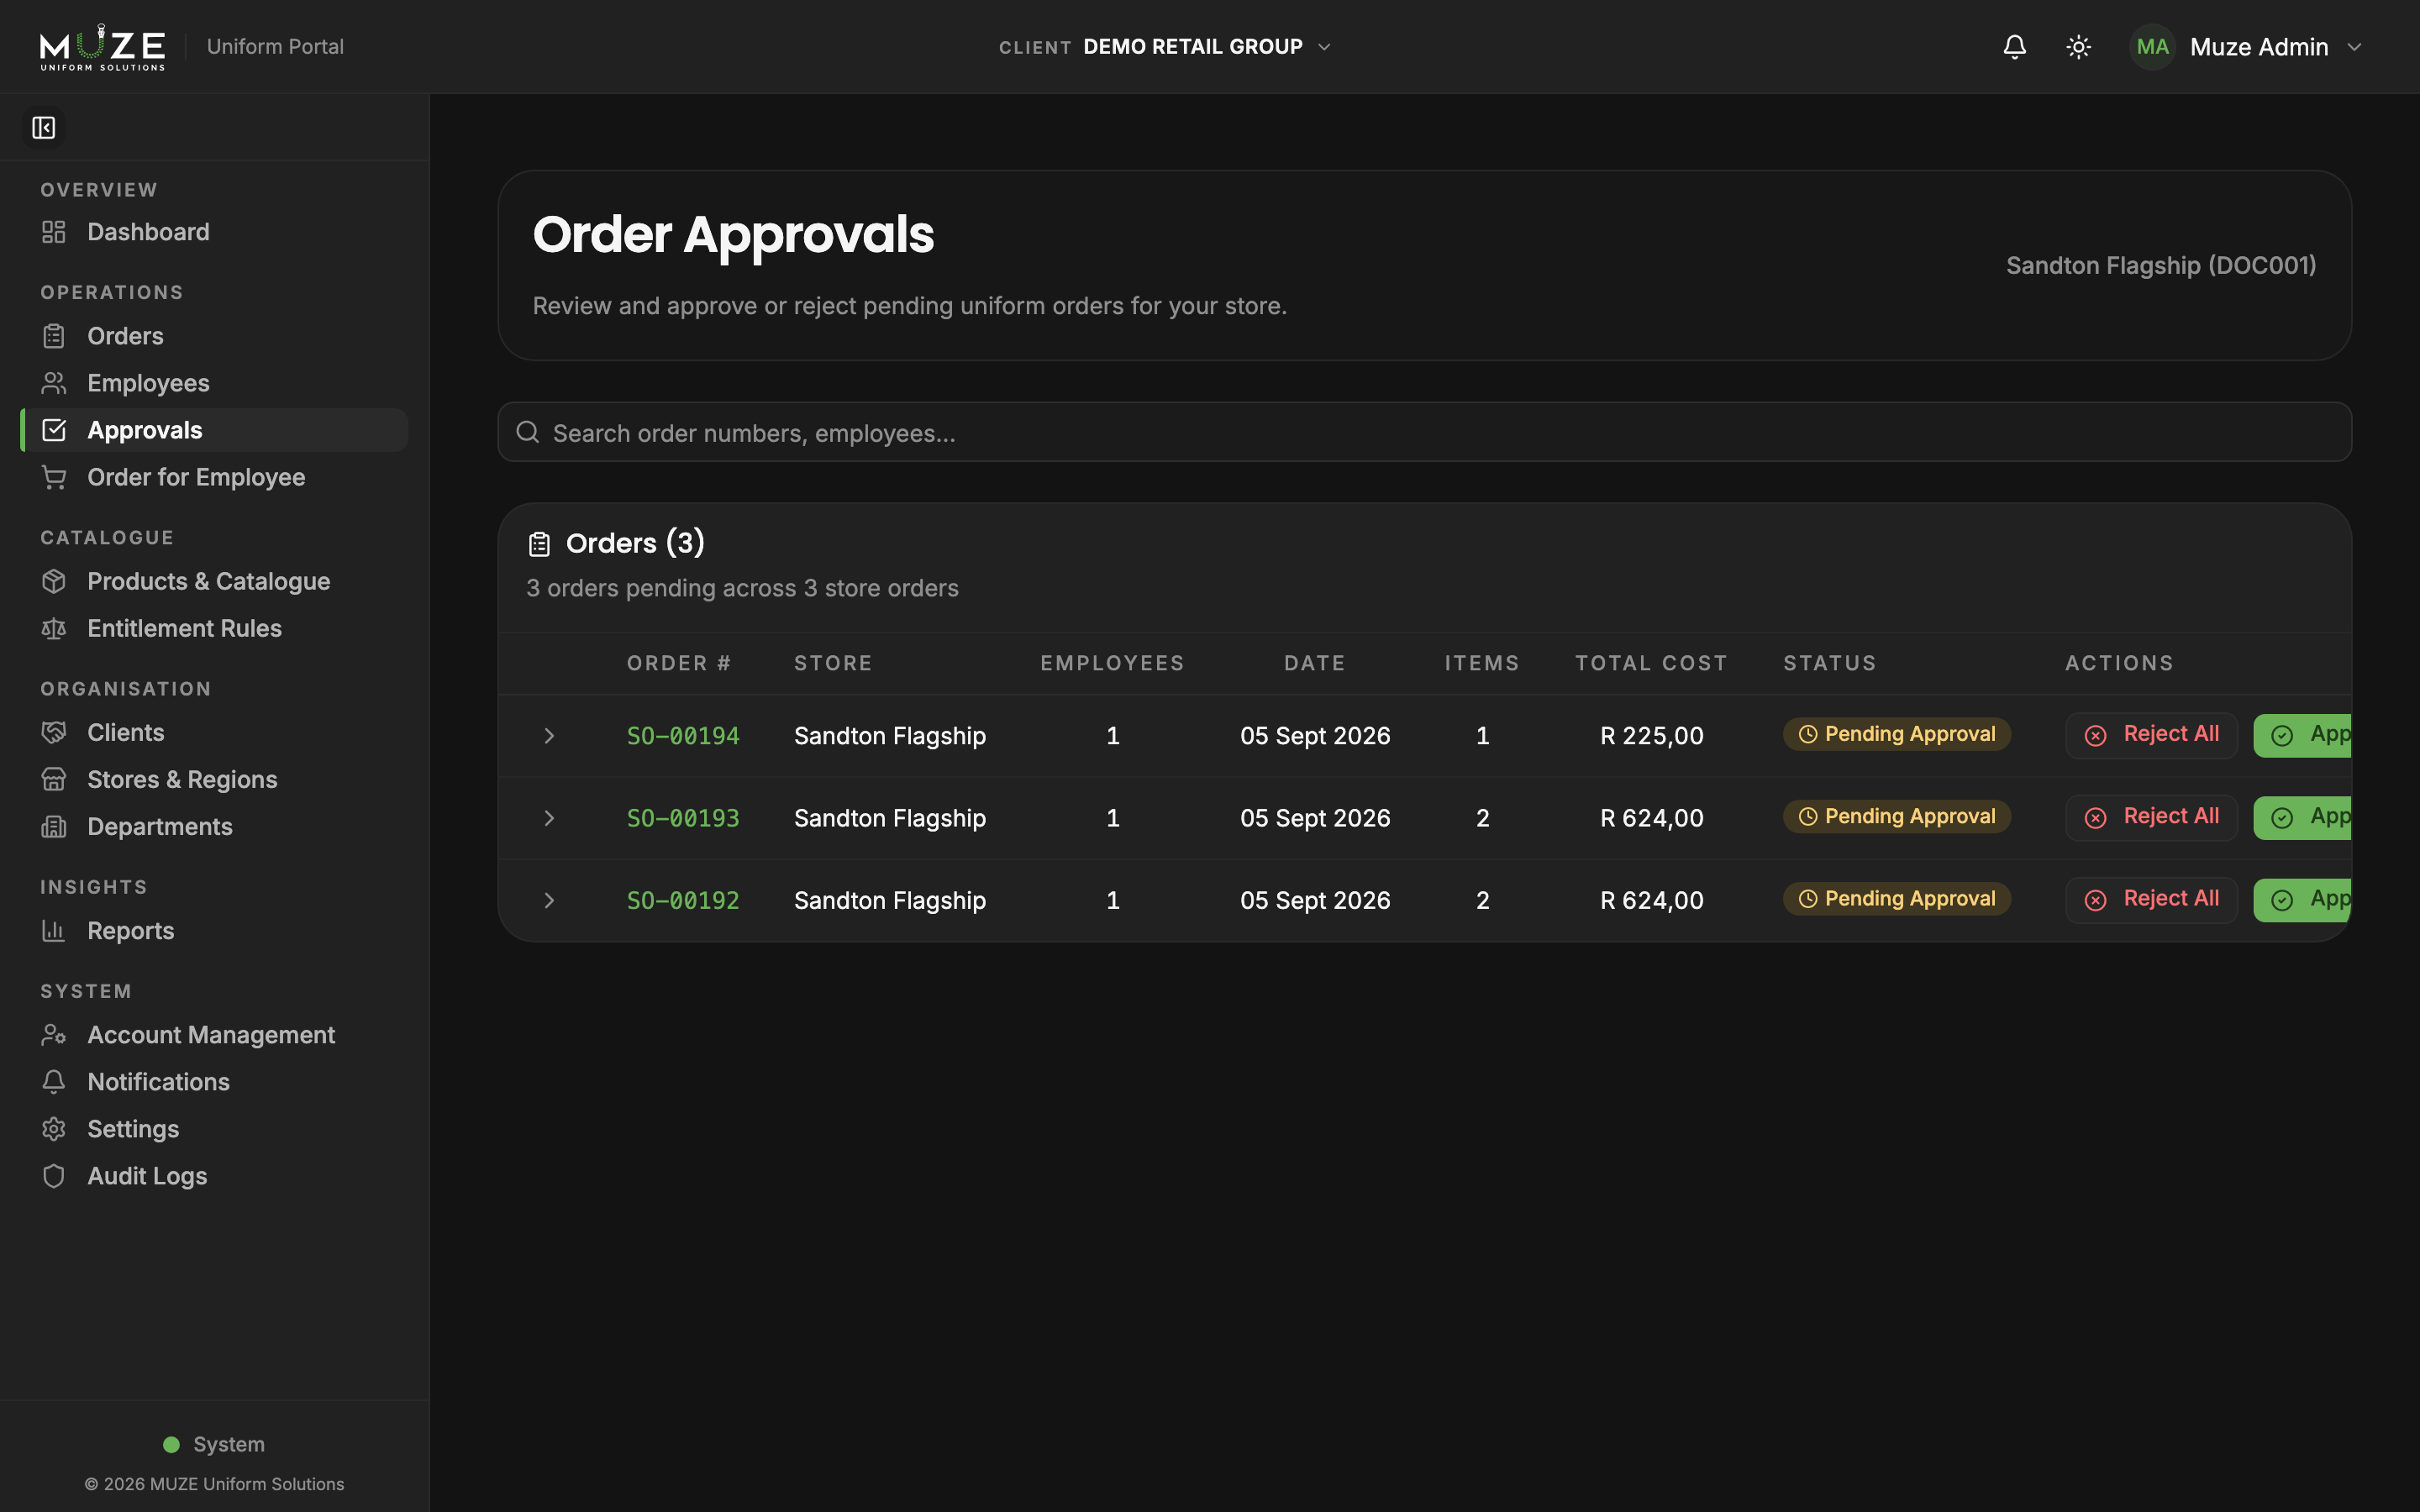Click the Employees people icon
This screenshot has height=1512, width=2420.
tap(54, 383)
